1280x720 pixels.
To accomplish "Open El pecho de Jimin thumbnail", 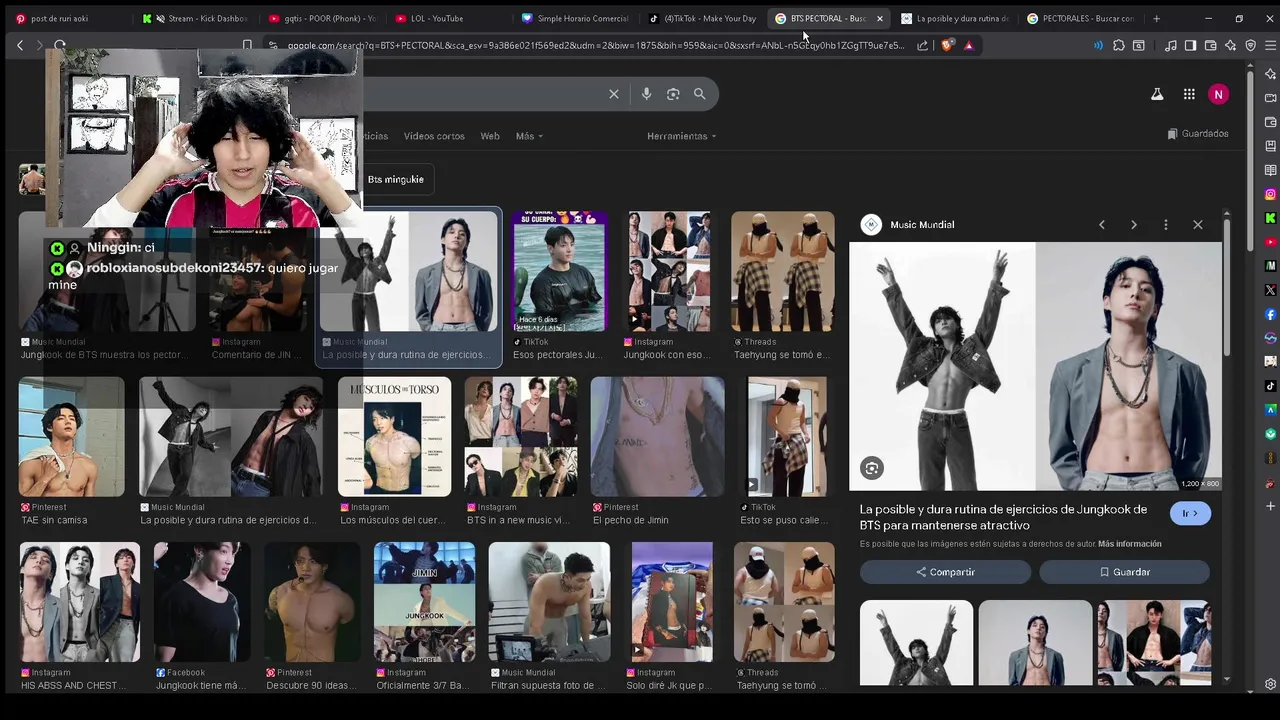I will coord(657,437).
